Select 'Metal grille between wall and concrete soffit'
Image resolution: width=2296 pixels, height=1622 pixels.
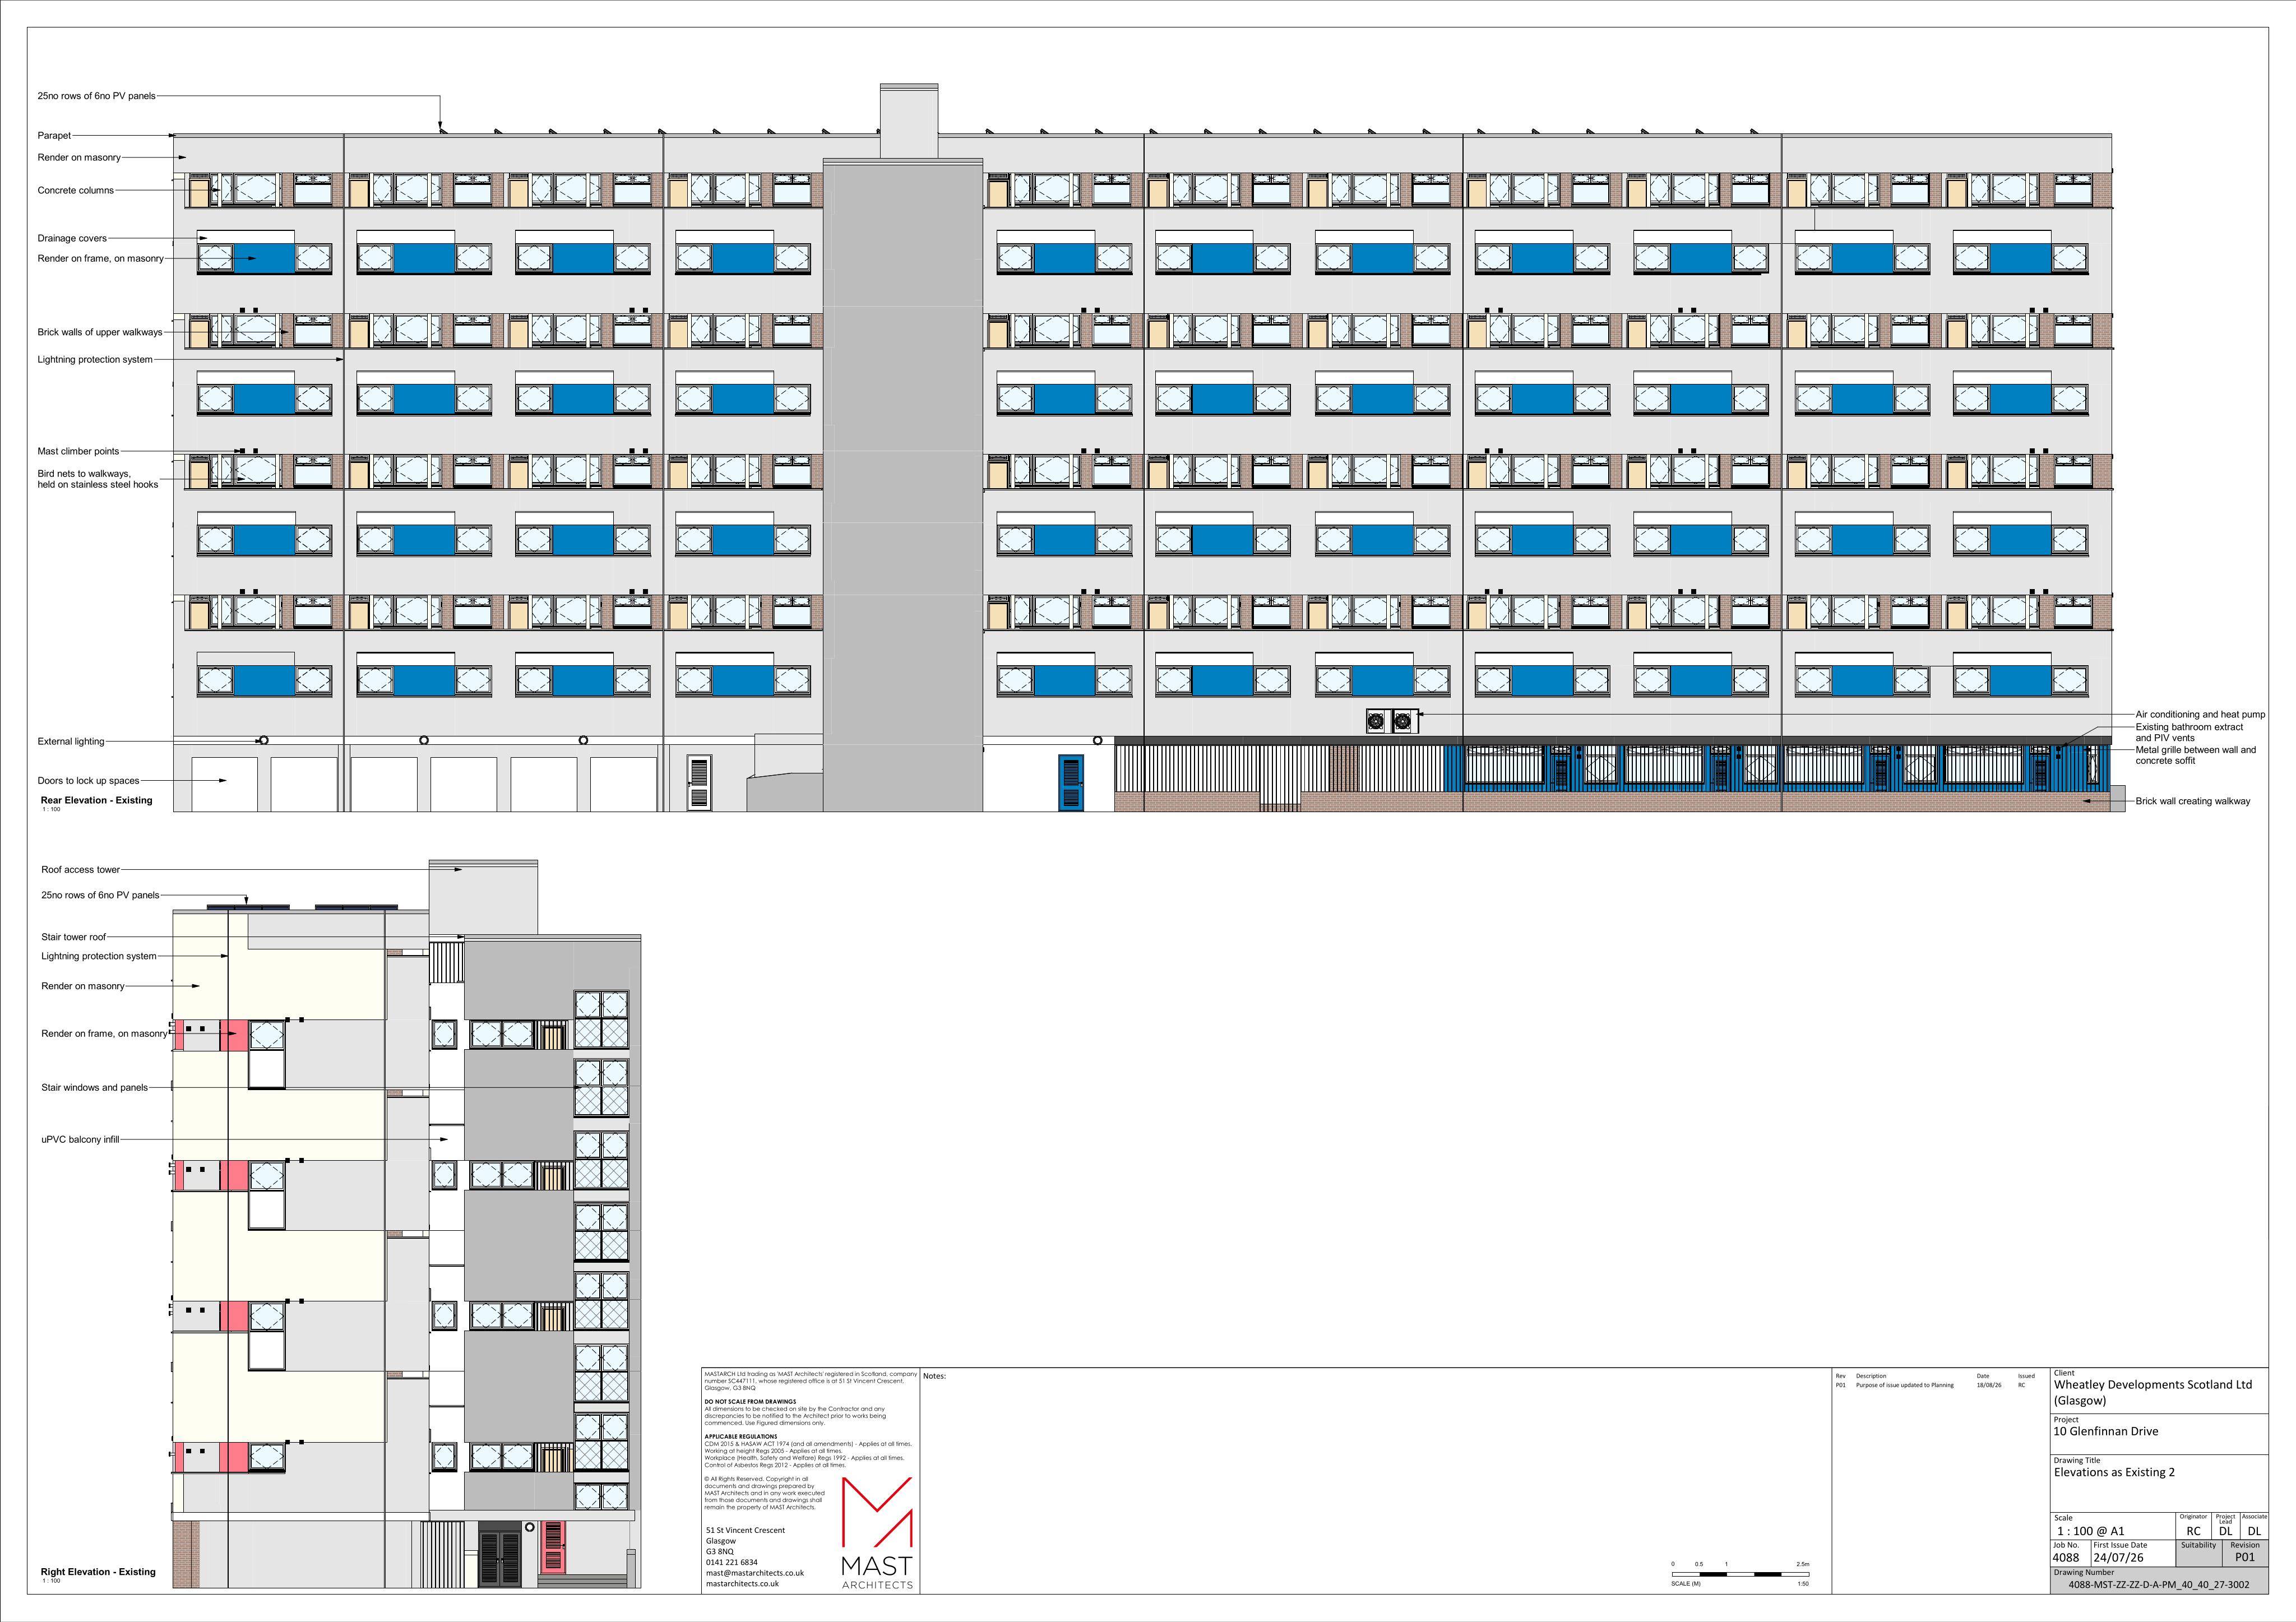point(2195,755)
